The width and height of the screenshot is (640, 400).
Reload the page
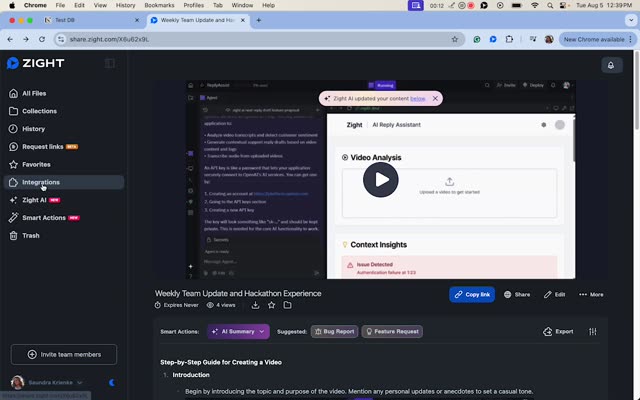(x=42, y=39)
